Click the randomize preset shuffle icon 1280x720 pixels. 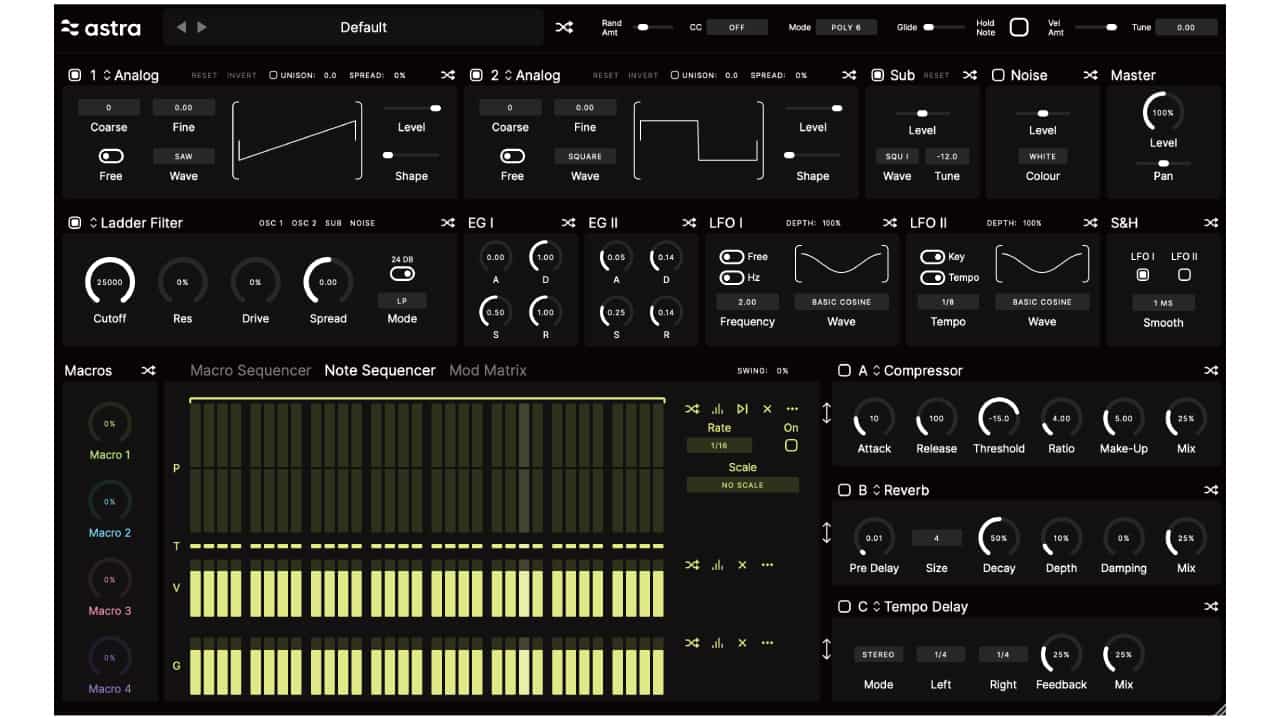(564, 28)
